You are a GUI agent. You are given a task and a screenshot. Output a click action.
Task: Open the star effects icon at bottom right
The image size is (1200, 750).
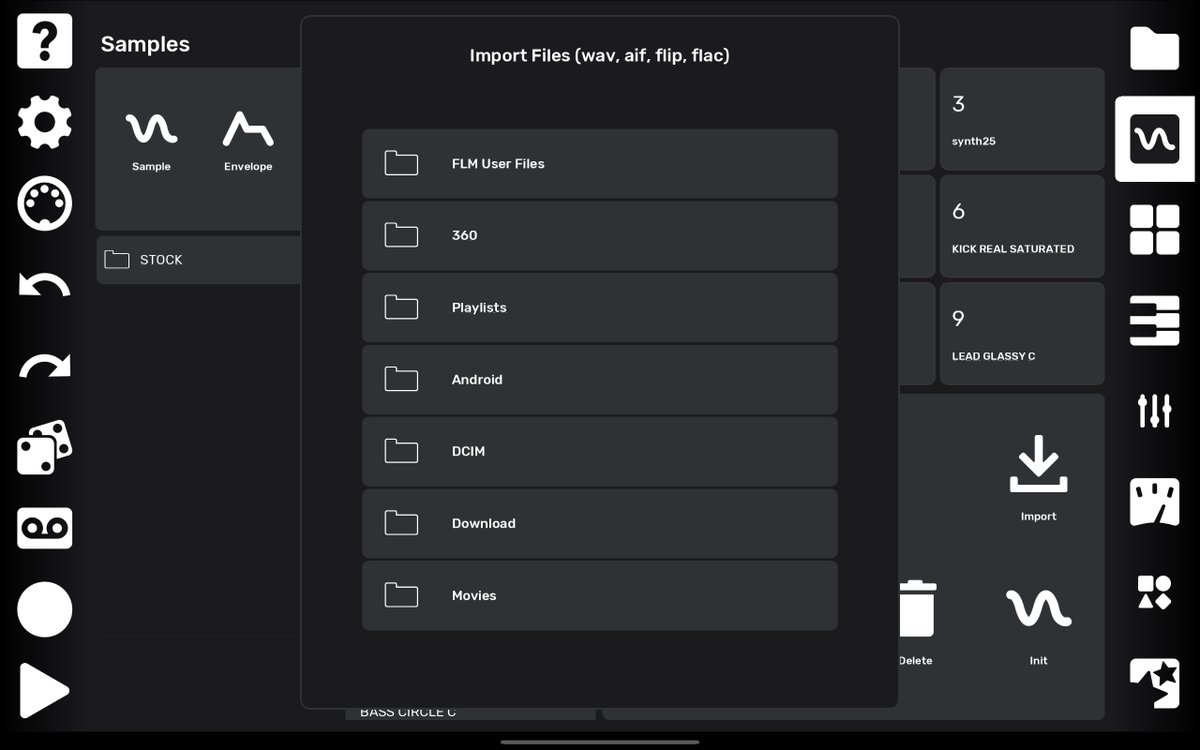tap(1155, 683)
